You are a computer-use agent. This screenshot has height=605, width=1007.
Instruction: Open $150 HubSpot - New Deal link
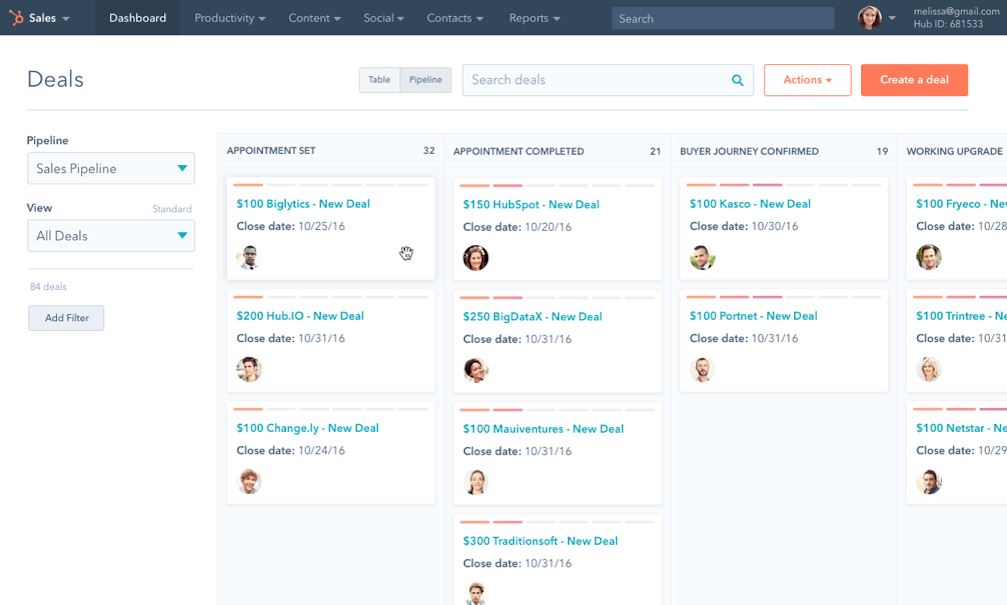(x=531, y=204)
